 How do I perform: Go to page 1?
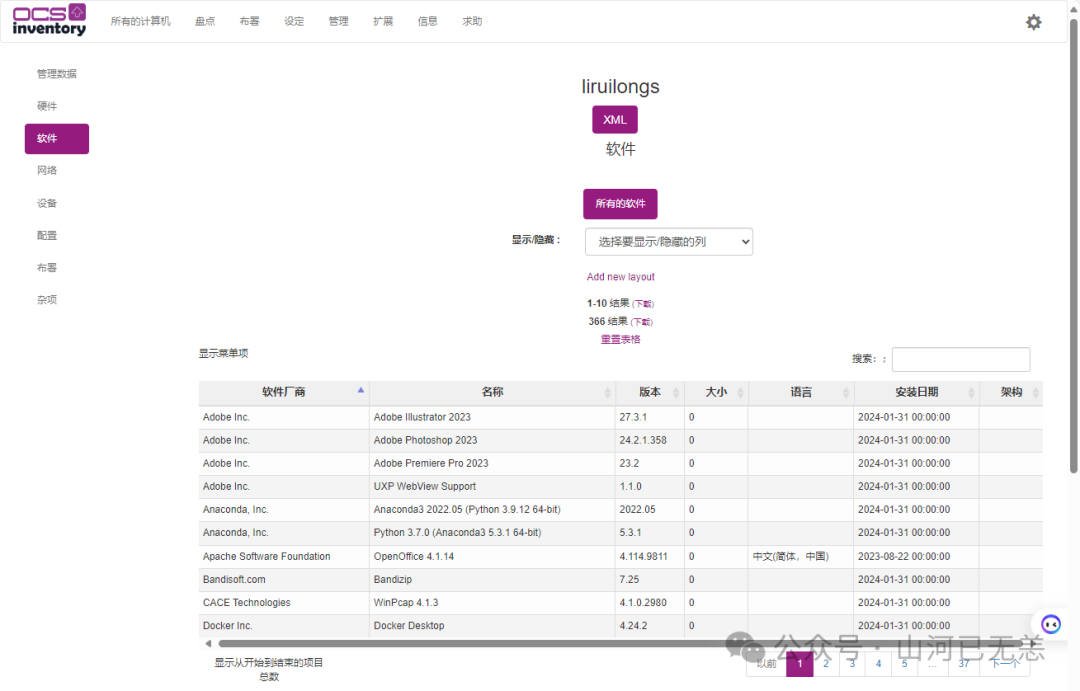800,663
